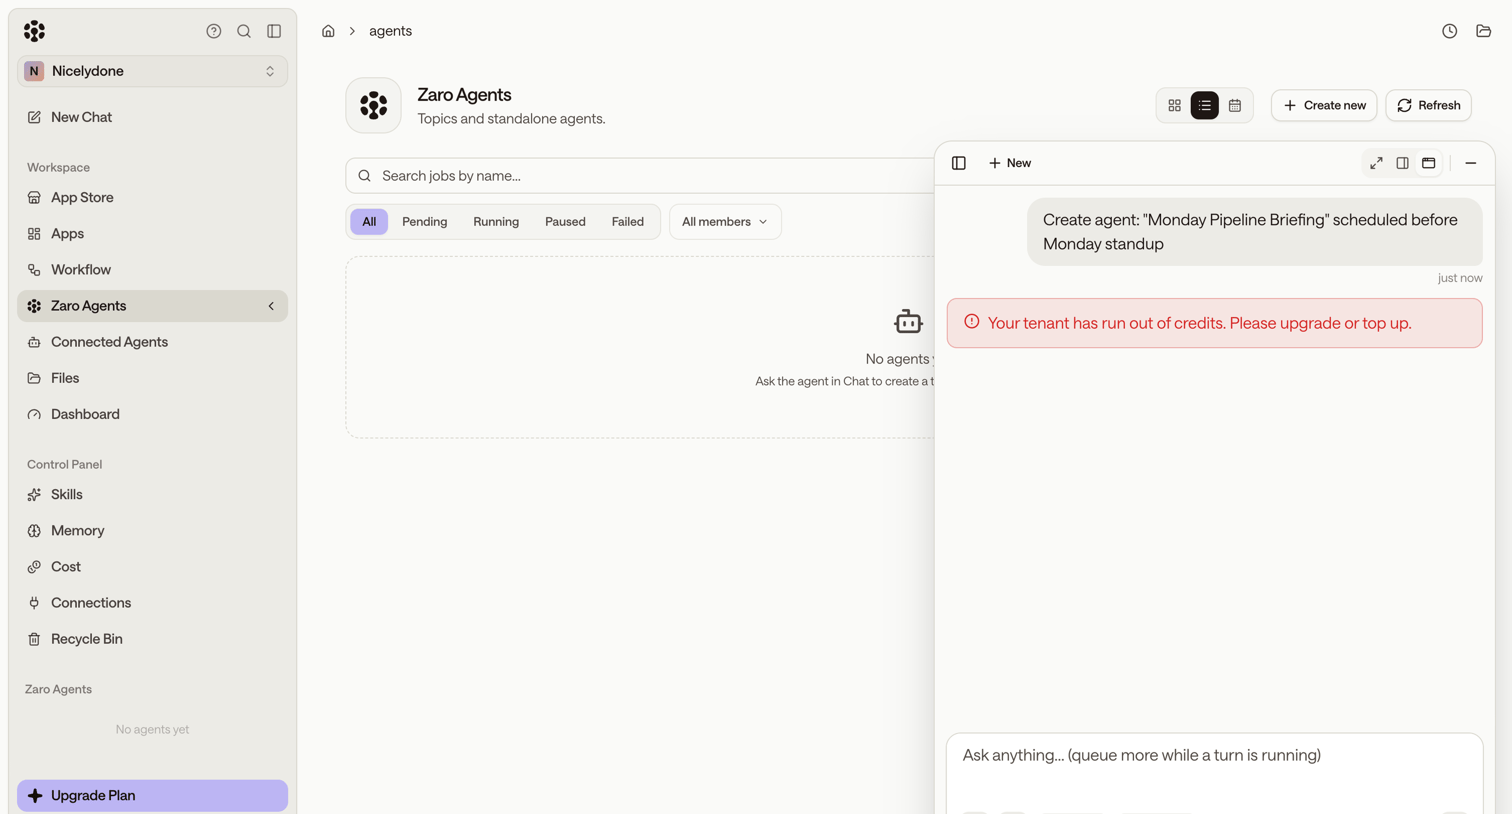
Task: Click 'No agents yet' text in sidebar
Action: 152,729
